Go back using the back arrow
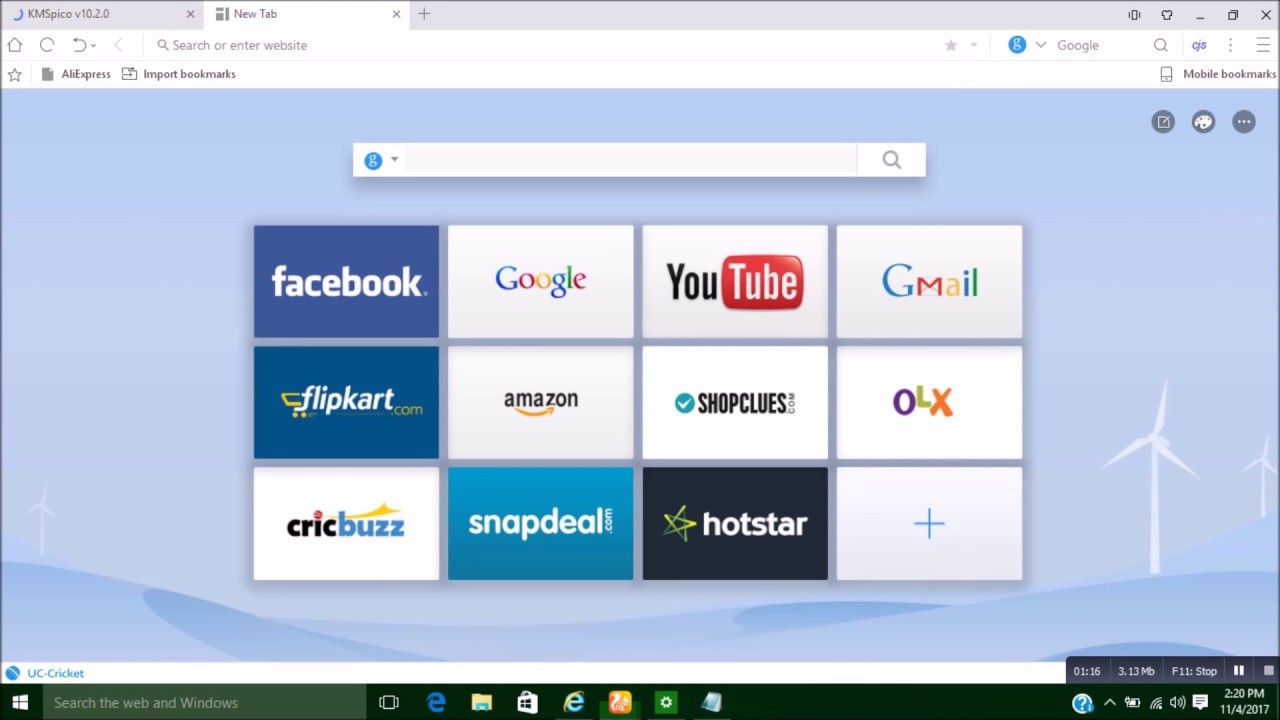This screenshot has width=1280, height=720. 118,45
